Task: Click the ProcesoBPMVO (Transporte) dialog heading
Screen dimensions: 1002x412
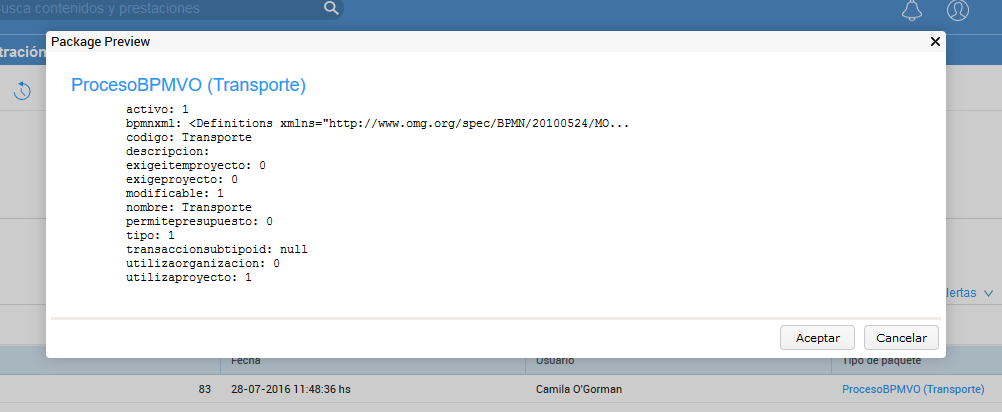Action: coord(188,85)
